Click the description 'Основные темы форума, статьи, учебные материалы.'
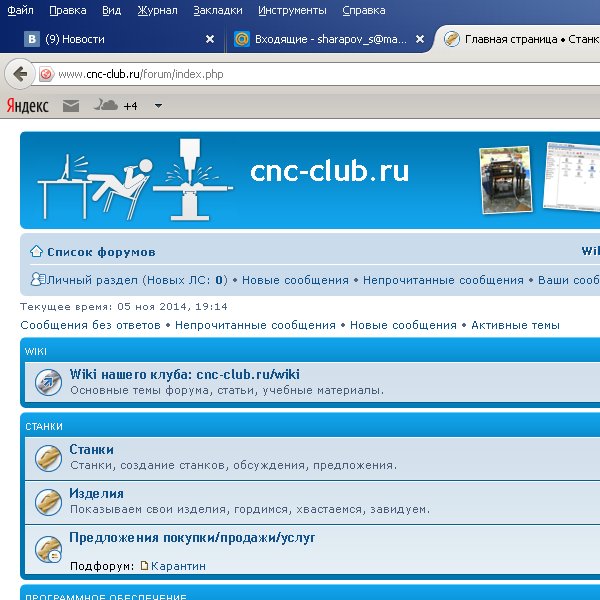Screen dimensions: 600x600 227,390
